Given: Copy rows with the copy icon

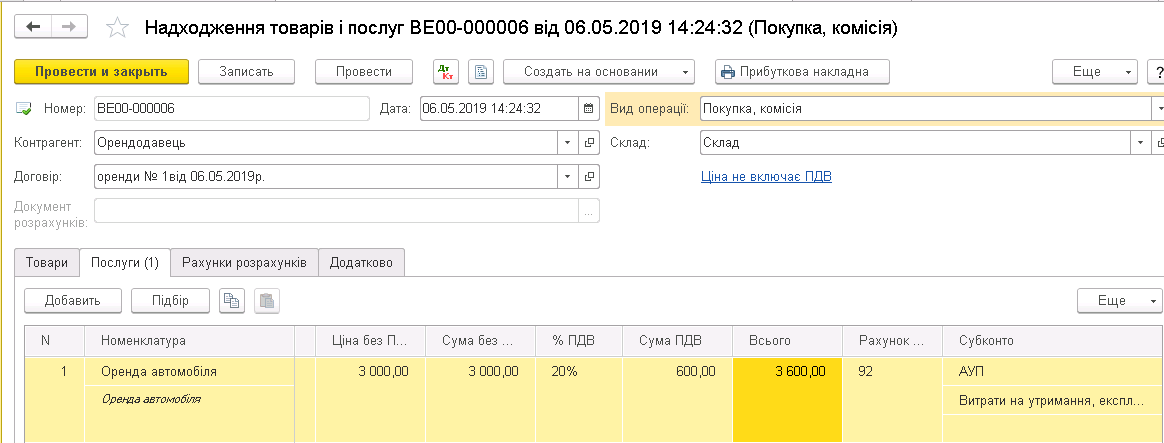Looking at the screenshot, I should click(x=232, y=301).
